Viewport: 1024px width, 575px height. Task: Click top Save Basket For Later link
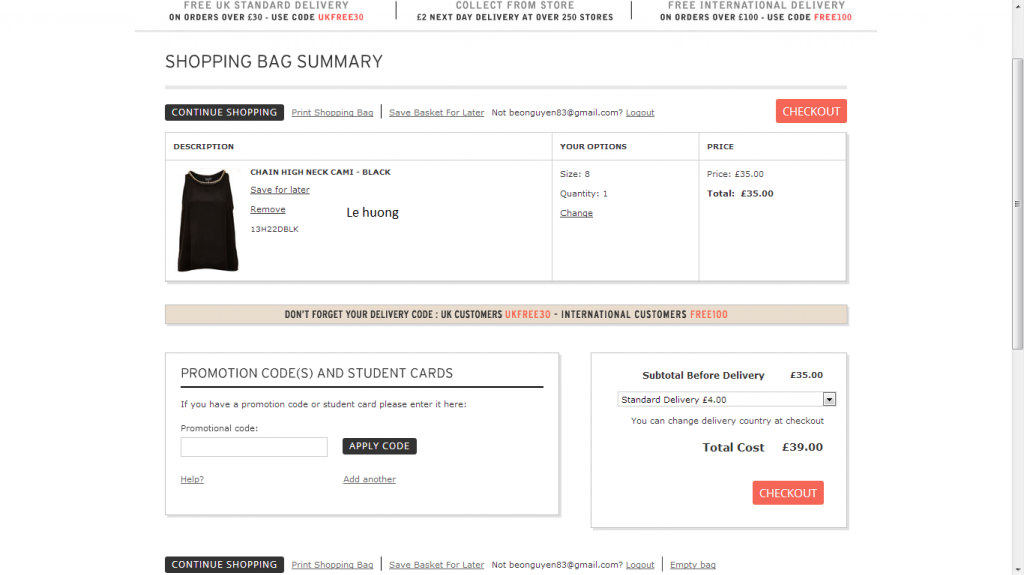(x=436, y=112)
